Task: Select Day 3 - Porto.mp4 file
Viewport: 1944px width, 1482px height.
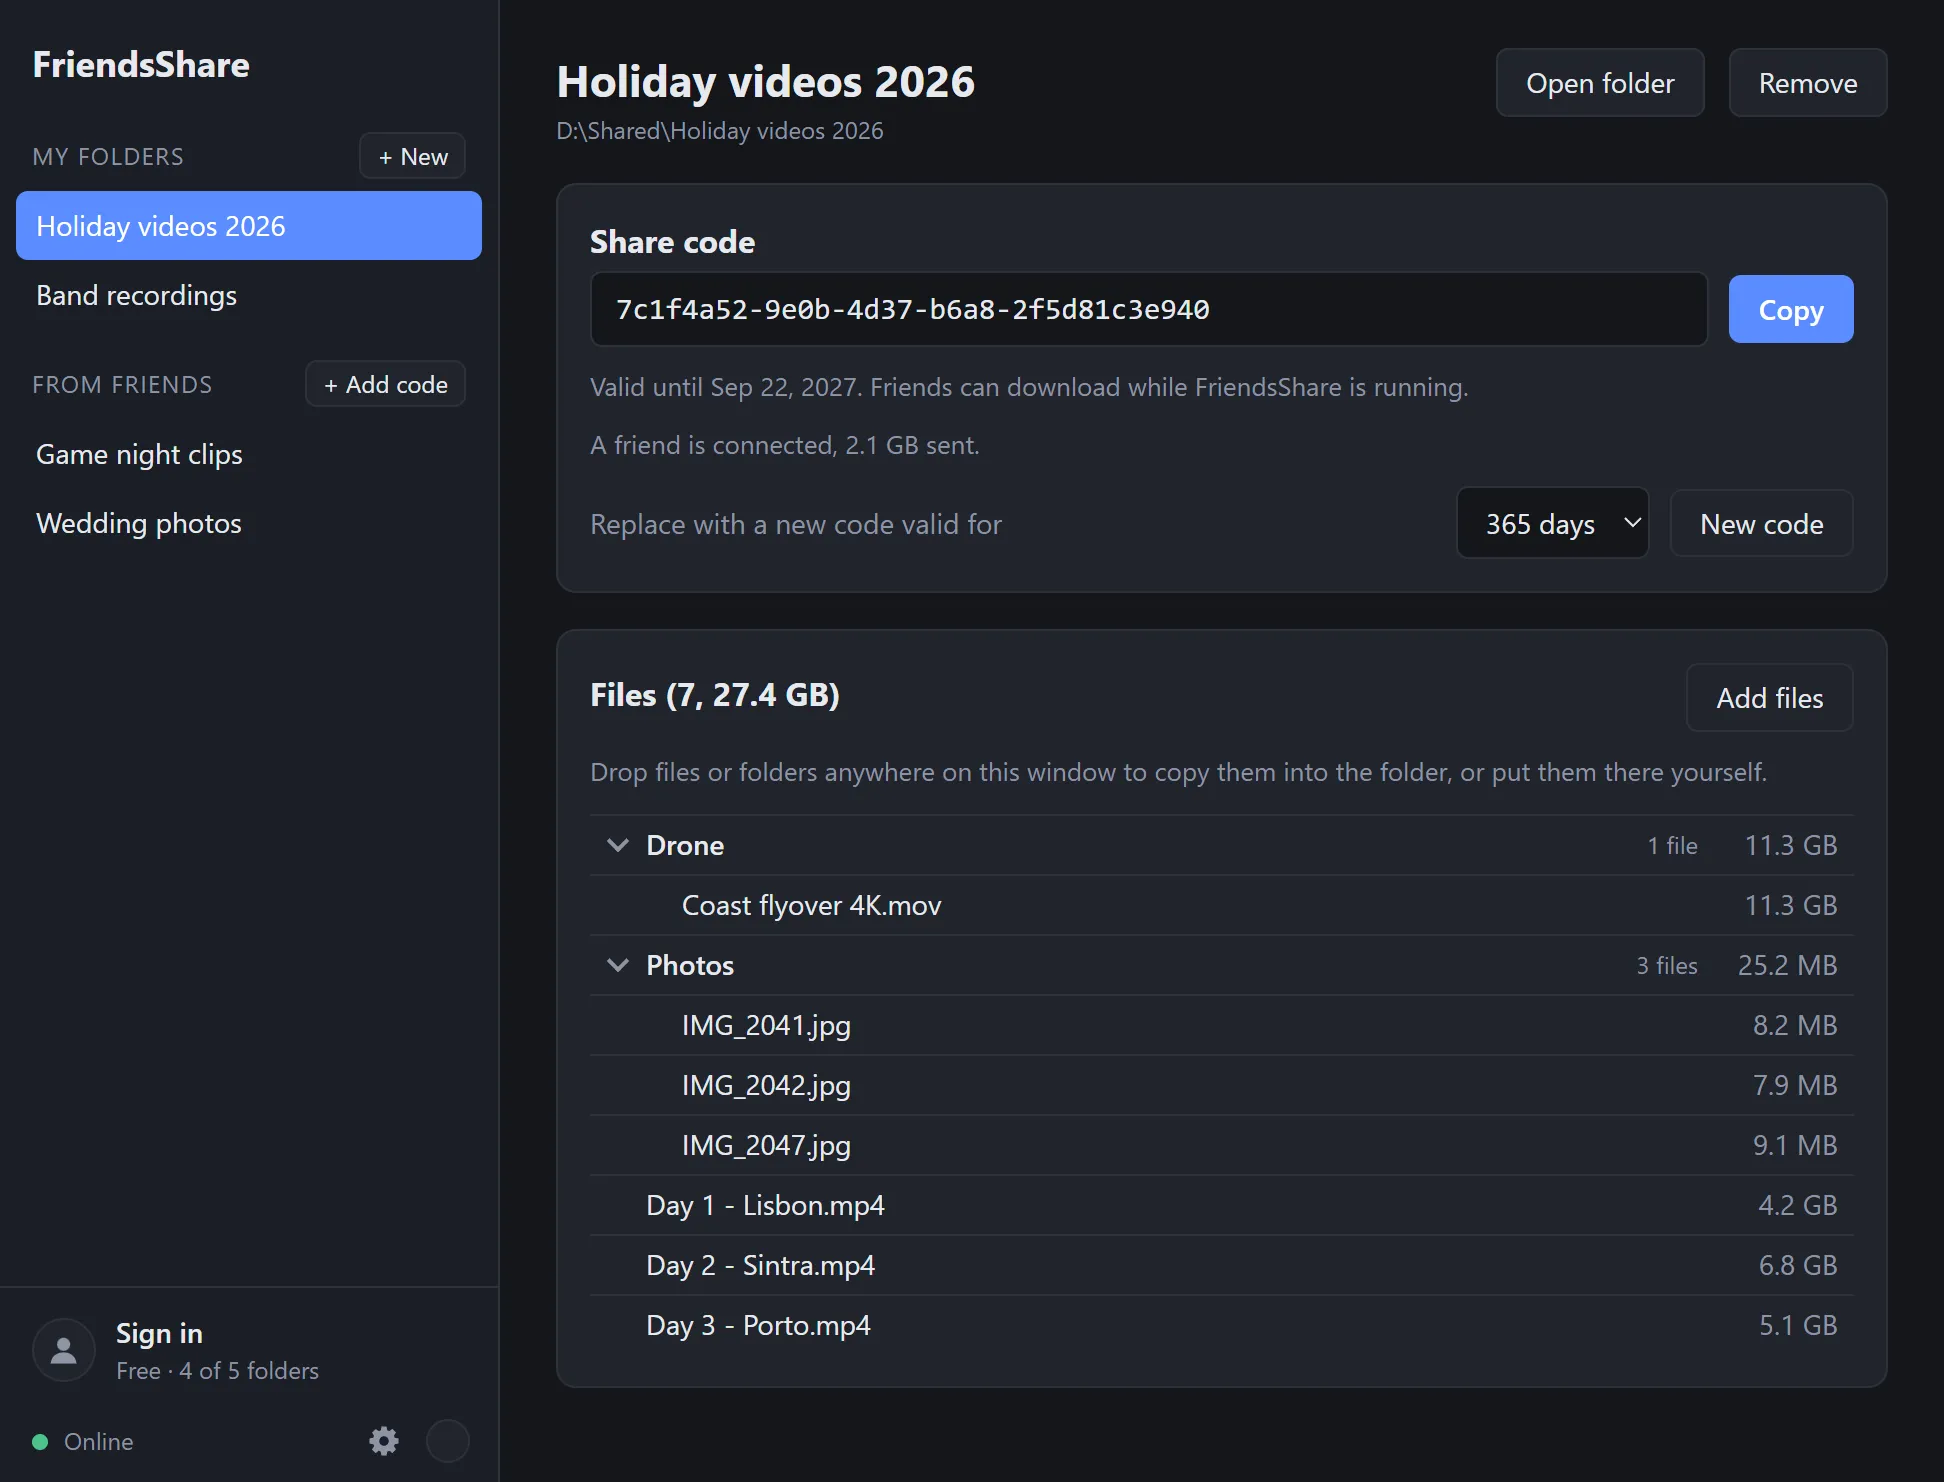Action: point(1221,1325)
